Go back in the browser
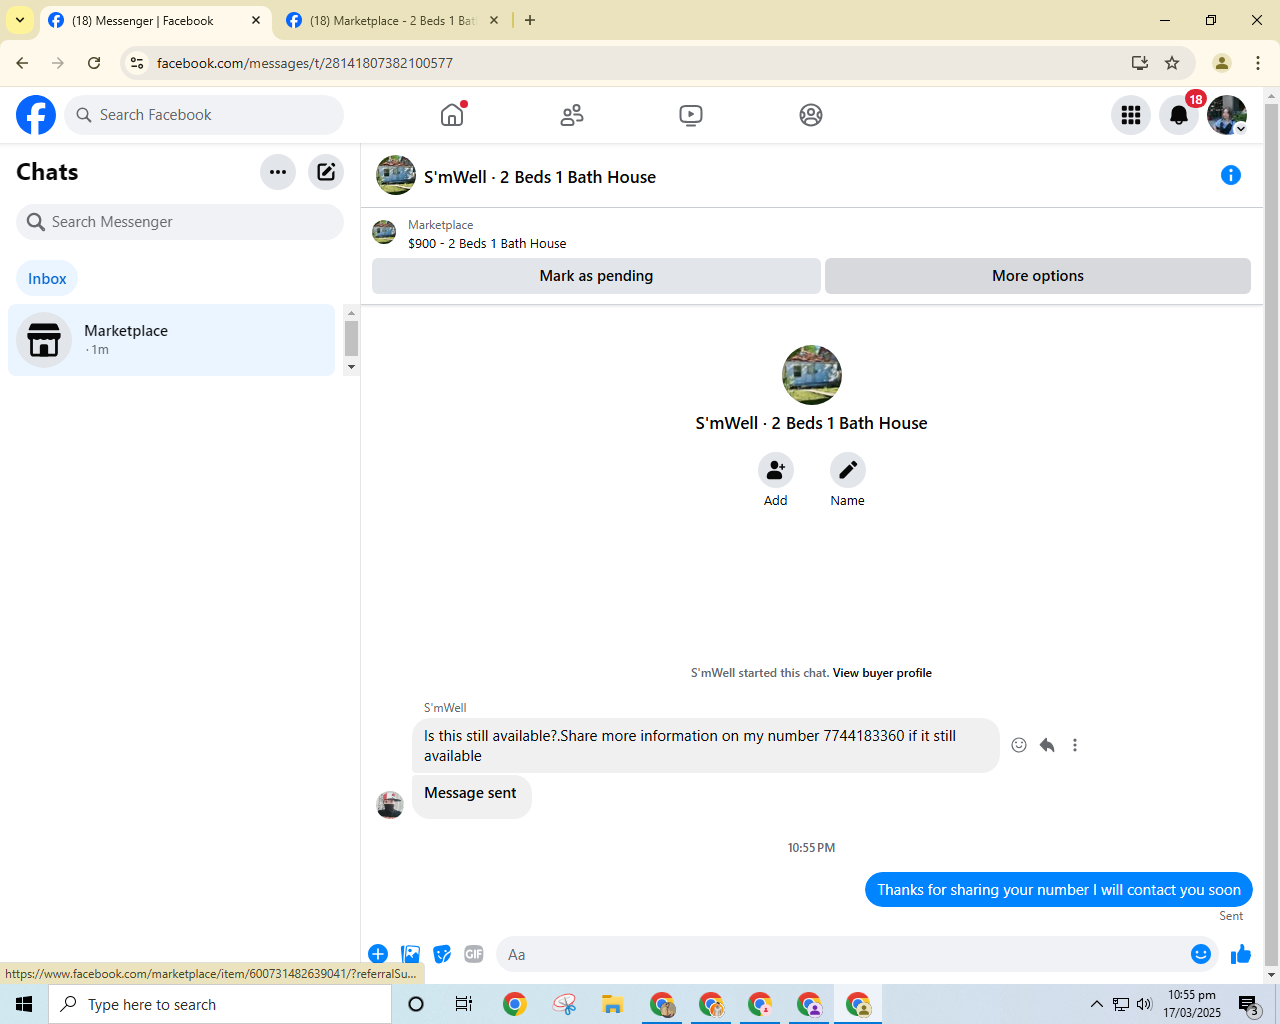This screenshot has width=1280, height=1024. [x=22, y=63]
